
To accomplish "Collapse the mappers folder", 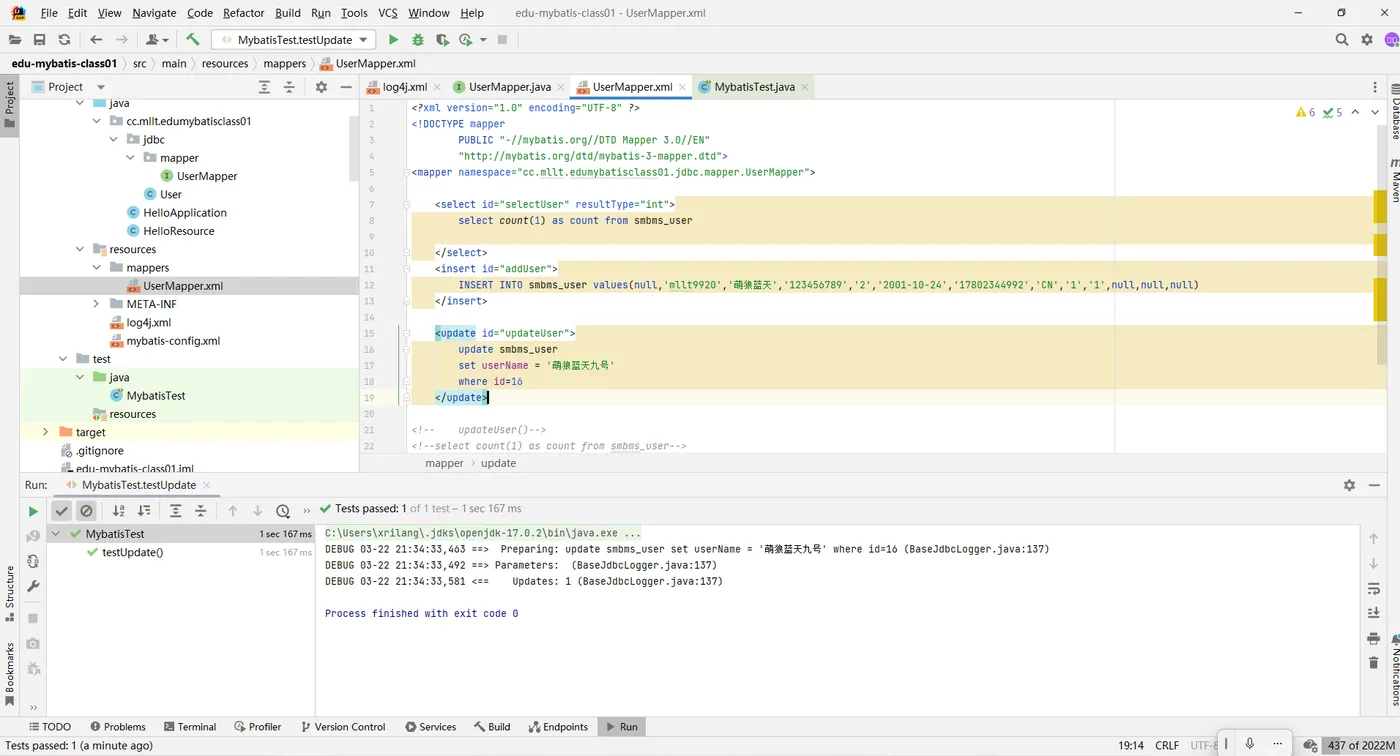I will [96, 268].
